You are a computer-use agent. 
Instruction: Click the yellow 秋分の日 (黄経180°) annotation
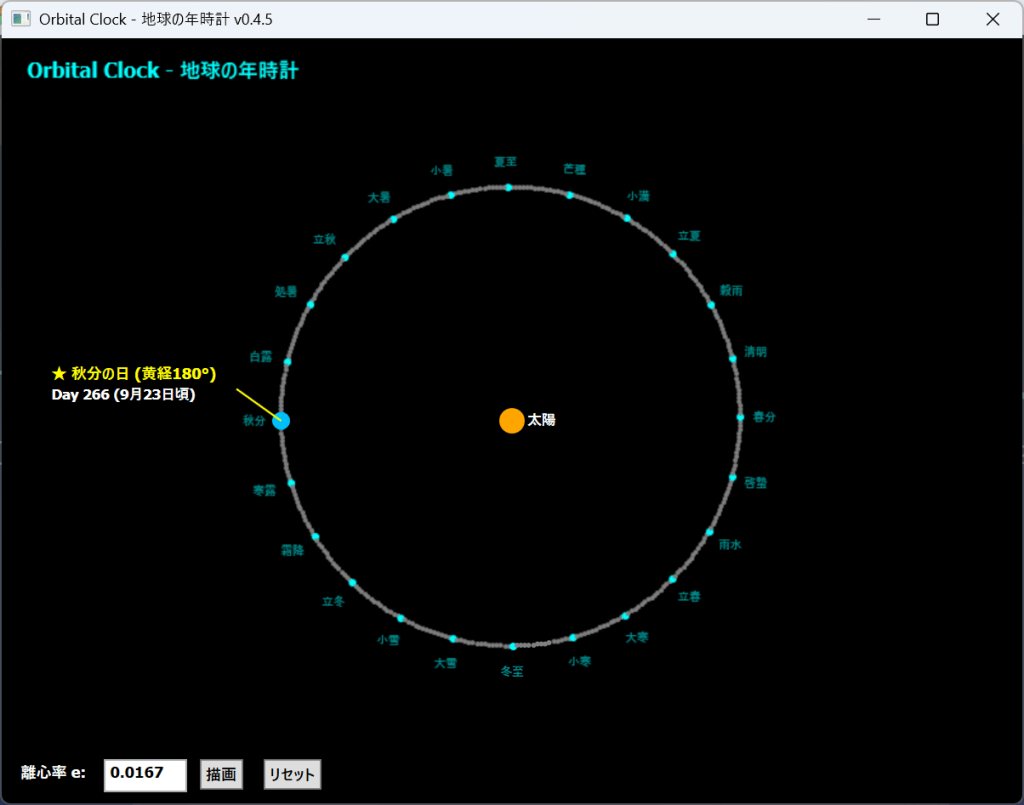134,373
